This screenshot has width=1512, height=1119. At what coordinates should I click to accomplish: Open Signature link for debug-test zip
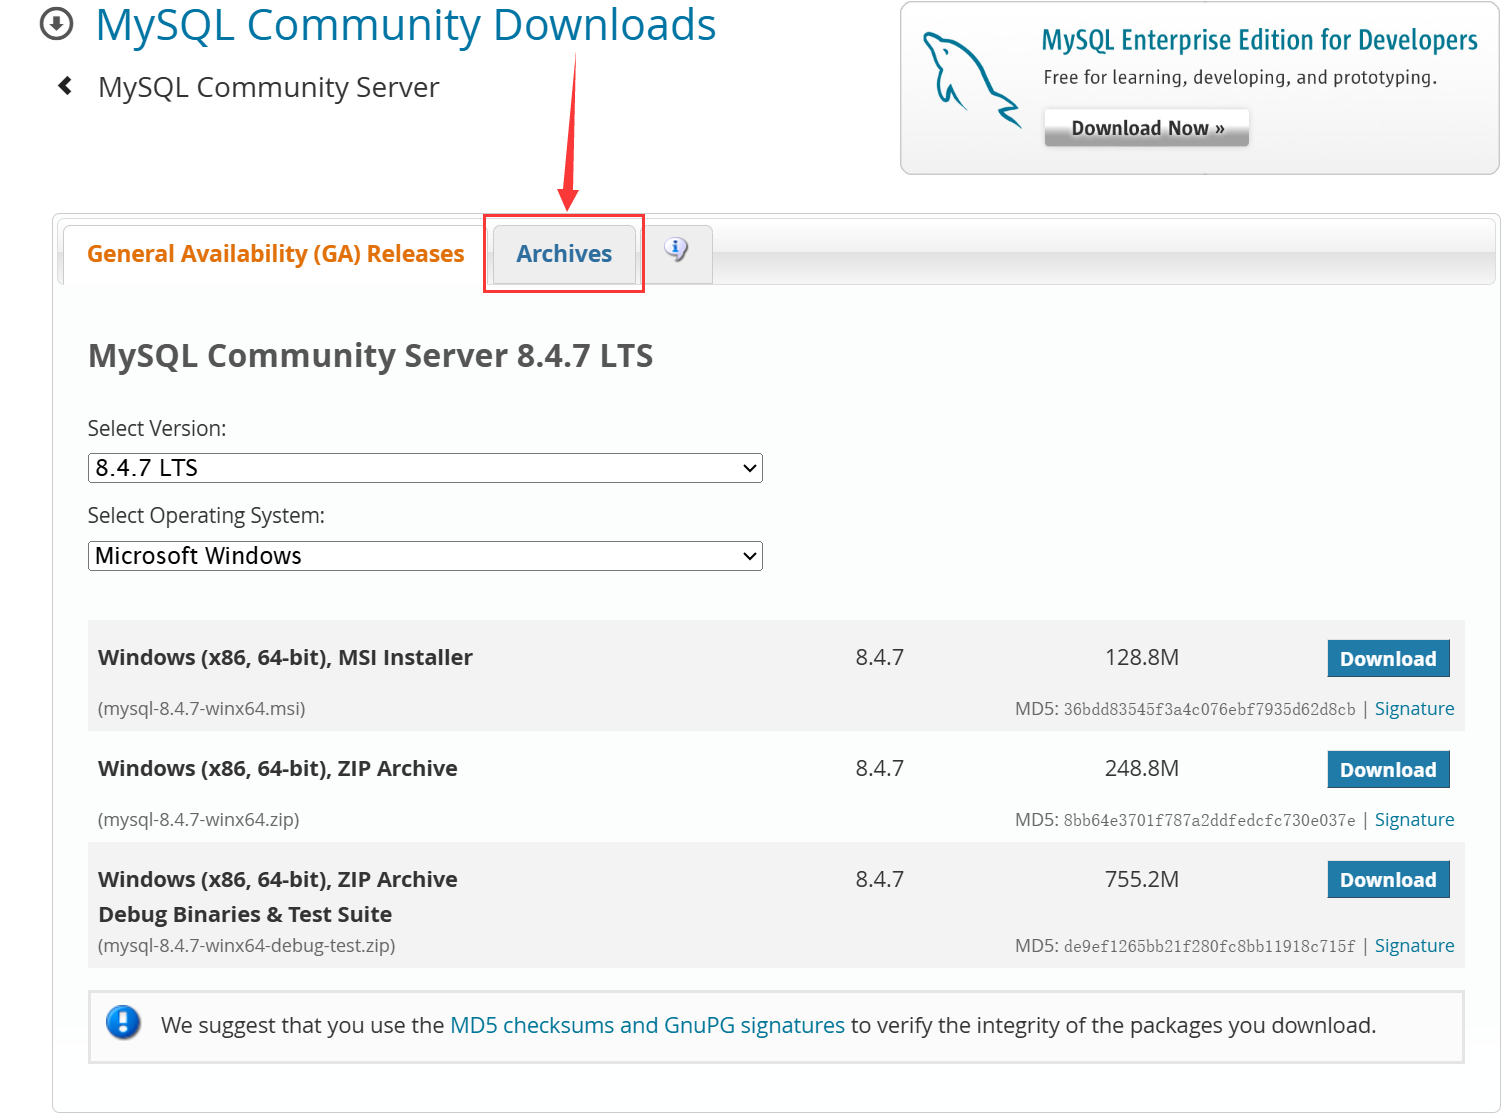(x=1413, y=946)
